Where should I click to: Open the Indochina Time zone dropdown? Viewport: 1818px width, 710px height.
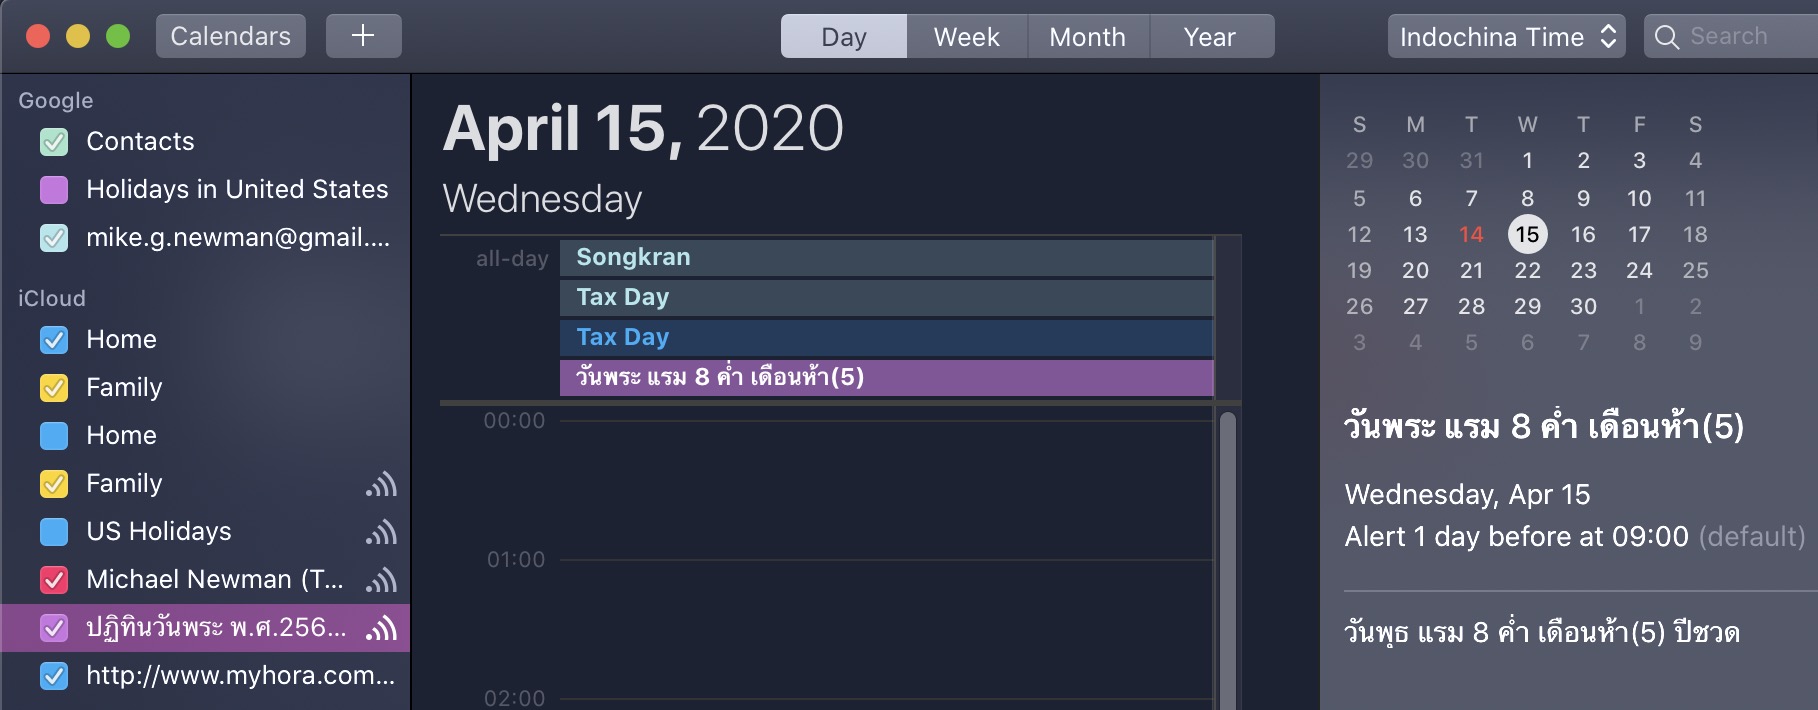point(1506,37)
